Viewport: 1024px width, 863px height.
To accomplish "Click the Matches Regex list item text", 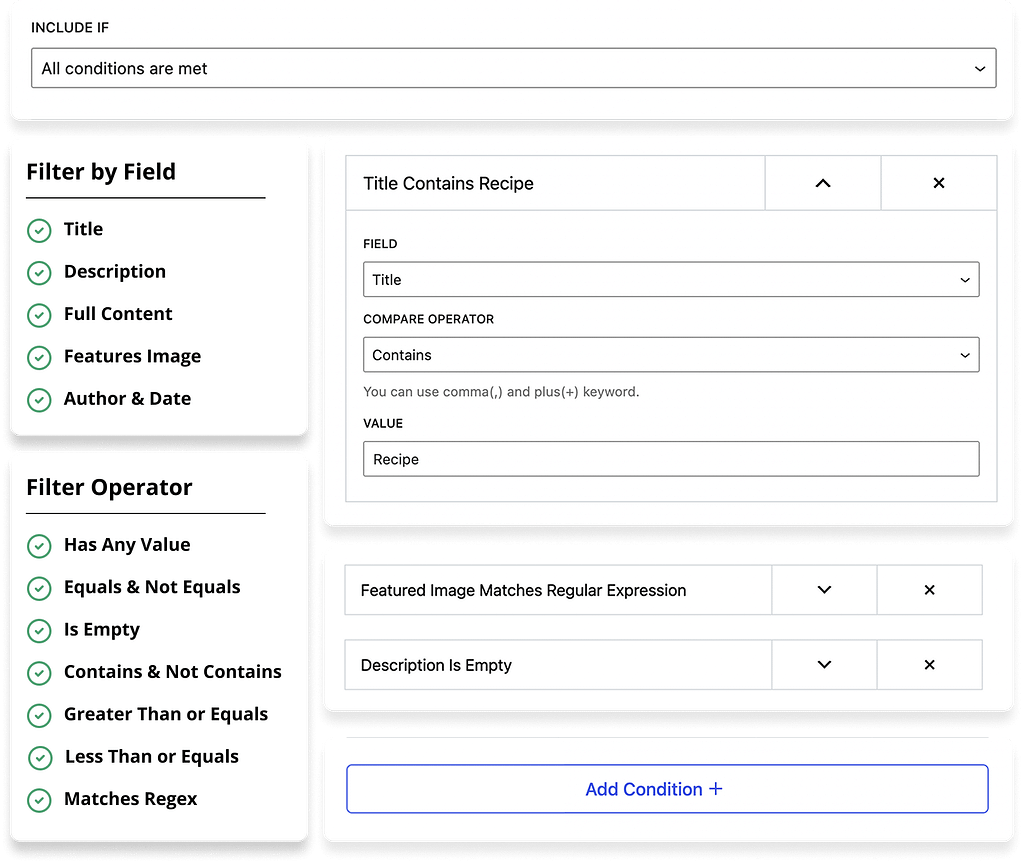I will point(131,799).
